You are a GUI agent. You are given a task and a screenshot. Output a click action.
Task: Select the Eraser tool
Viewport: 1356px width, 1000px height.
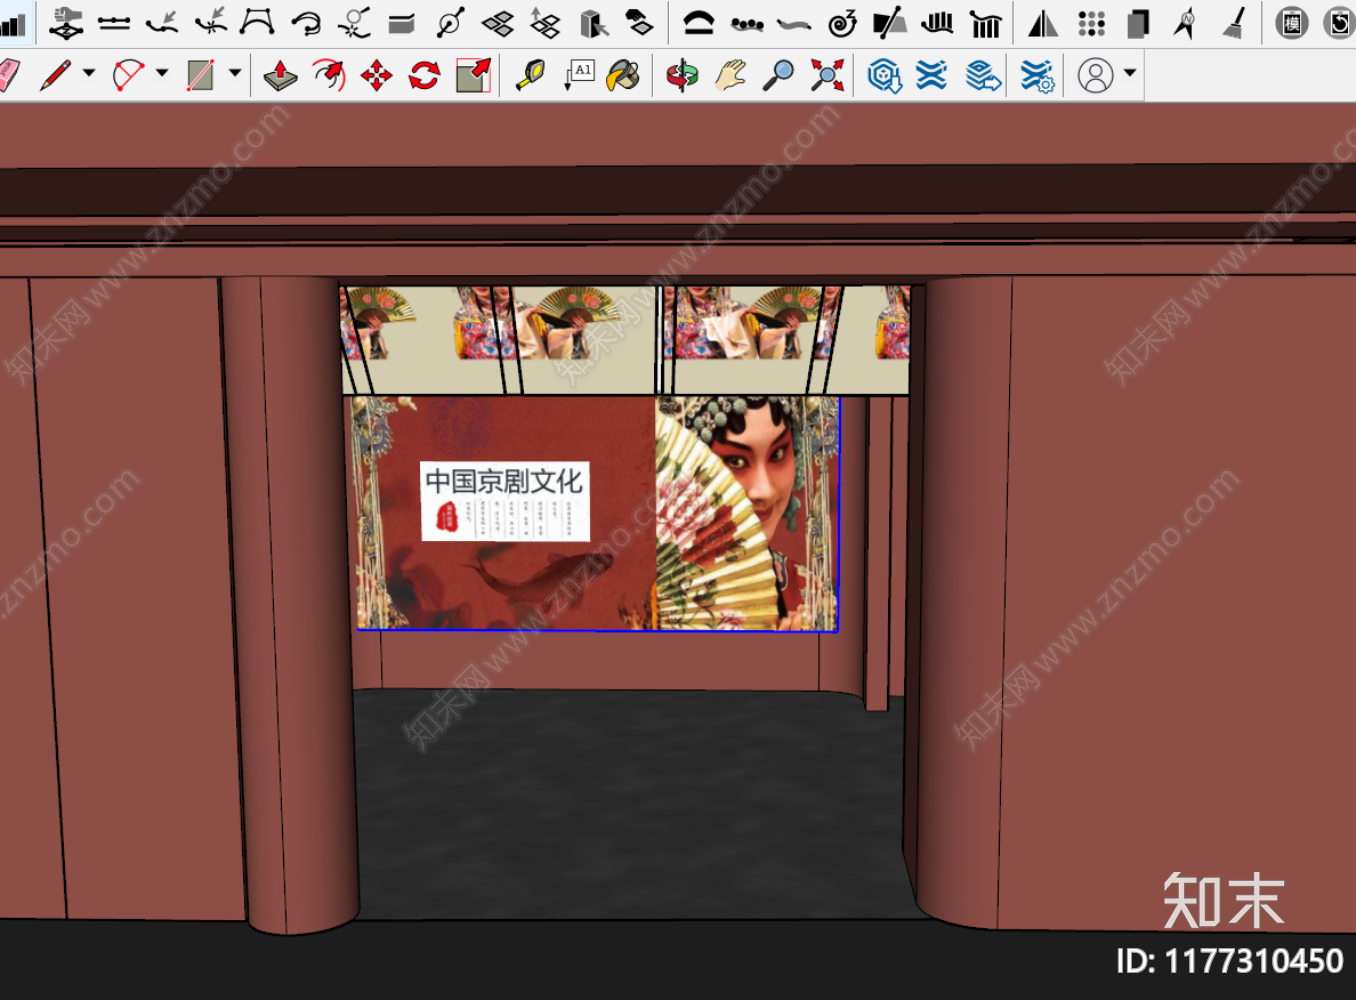[x=8, y=76]
